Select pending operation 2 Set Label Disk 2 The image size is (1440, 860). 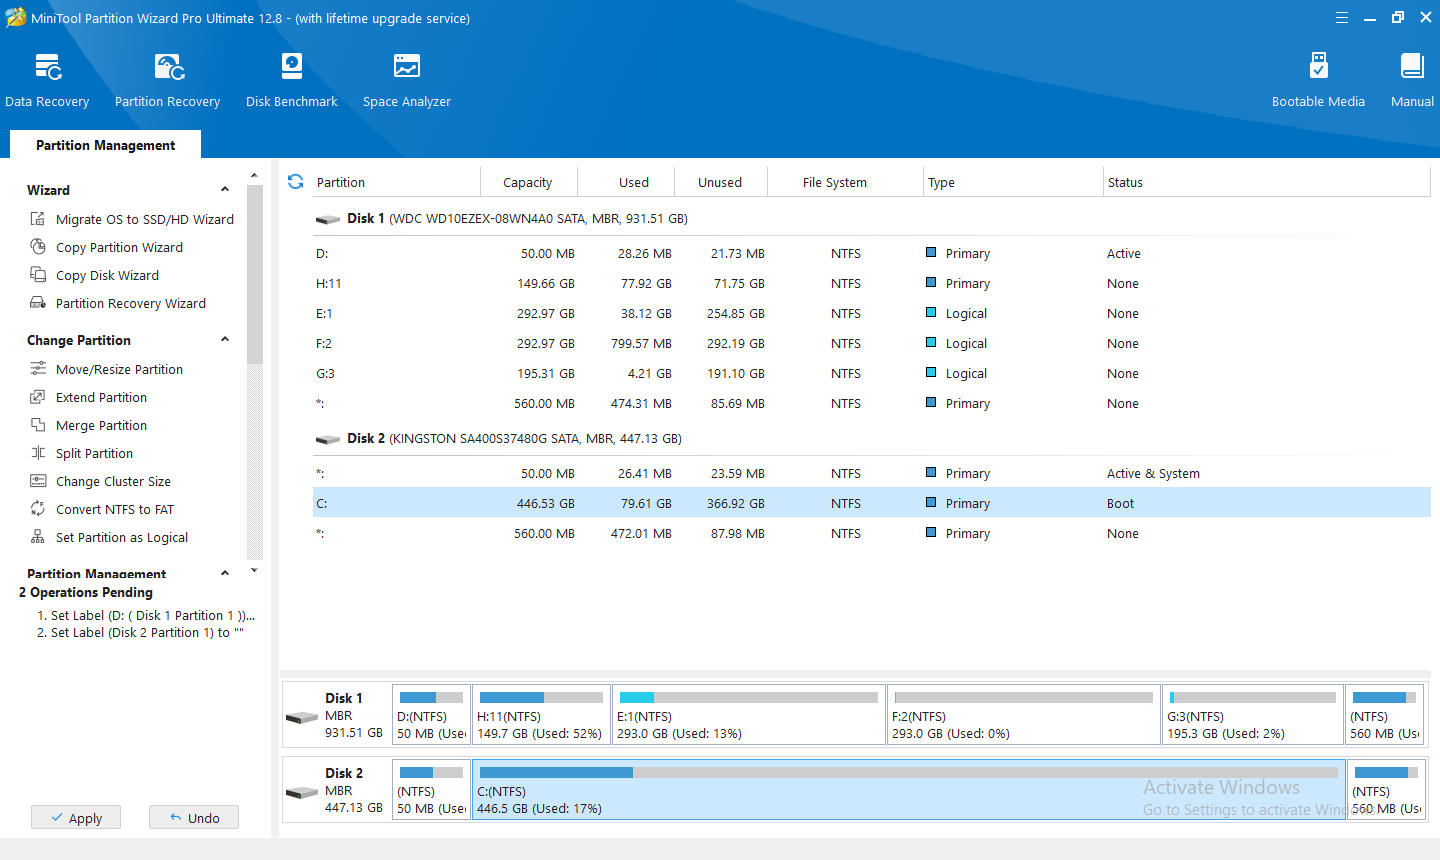[x=140, y=632]
